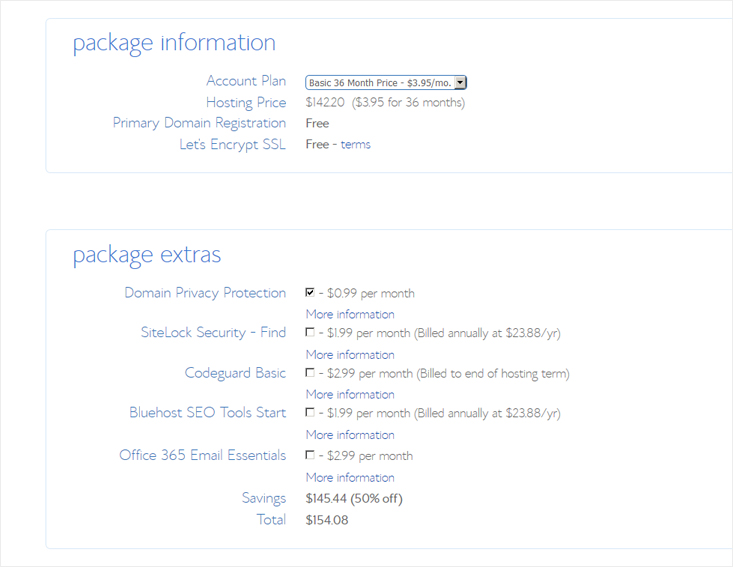
Task: View More information for Codeguard Basic
Action: (350, 395)
